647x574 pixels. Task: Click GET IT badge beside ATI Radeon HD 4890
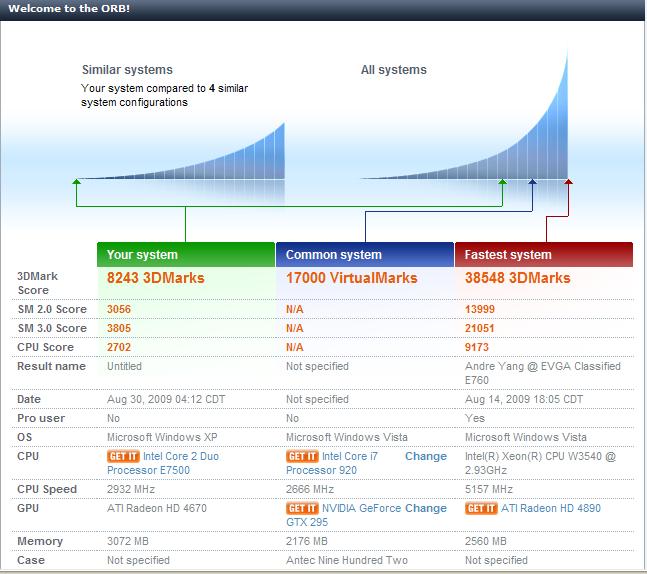[x=481, y=508]
